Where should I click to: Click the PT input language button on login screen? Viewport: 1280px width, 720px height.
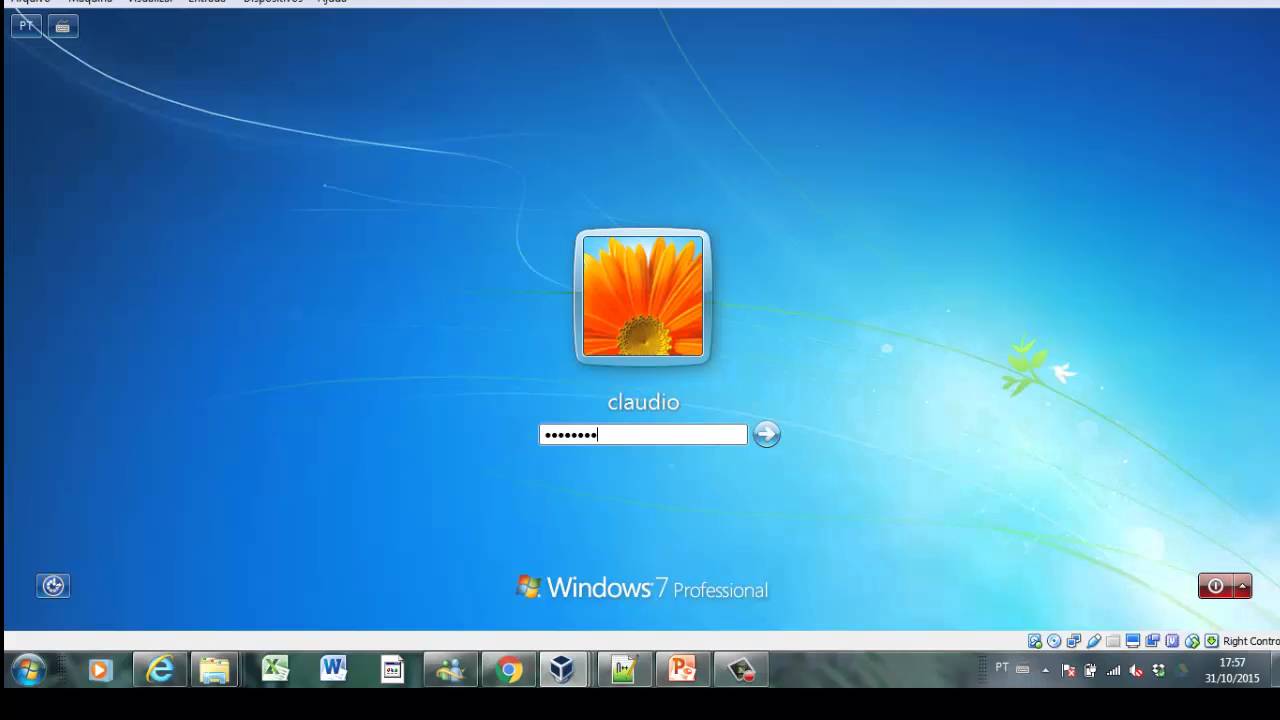point(26,26)
